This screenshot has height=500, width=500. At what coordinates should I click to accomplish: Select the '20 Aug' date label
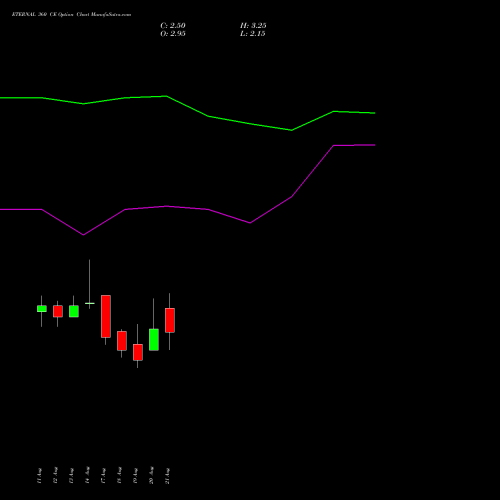tap(151, 475)
